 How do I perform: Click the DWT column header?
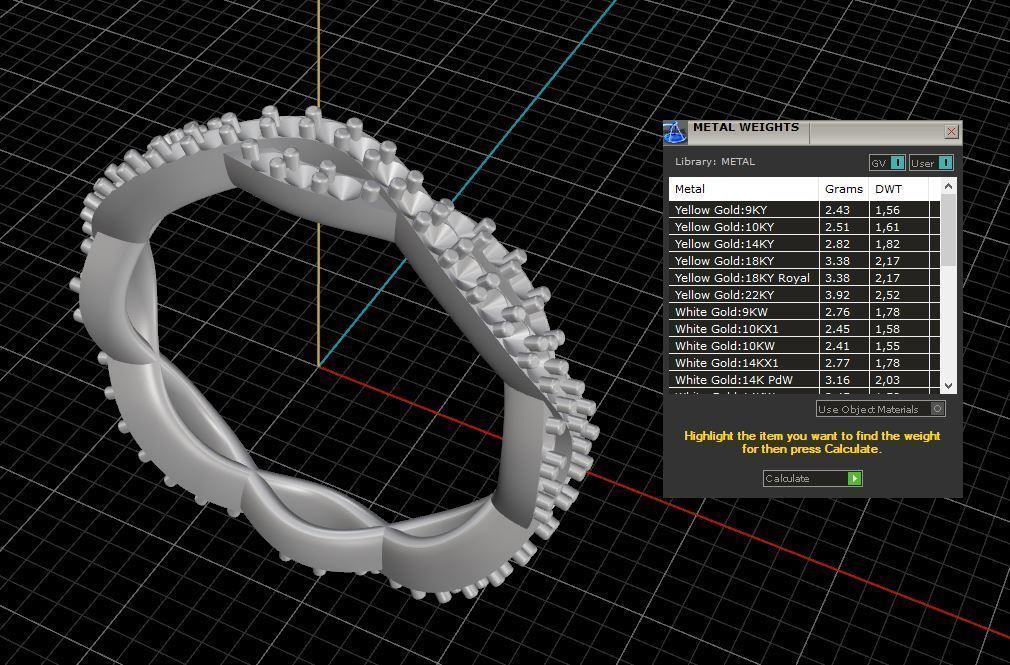tap(899, 189)
